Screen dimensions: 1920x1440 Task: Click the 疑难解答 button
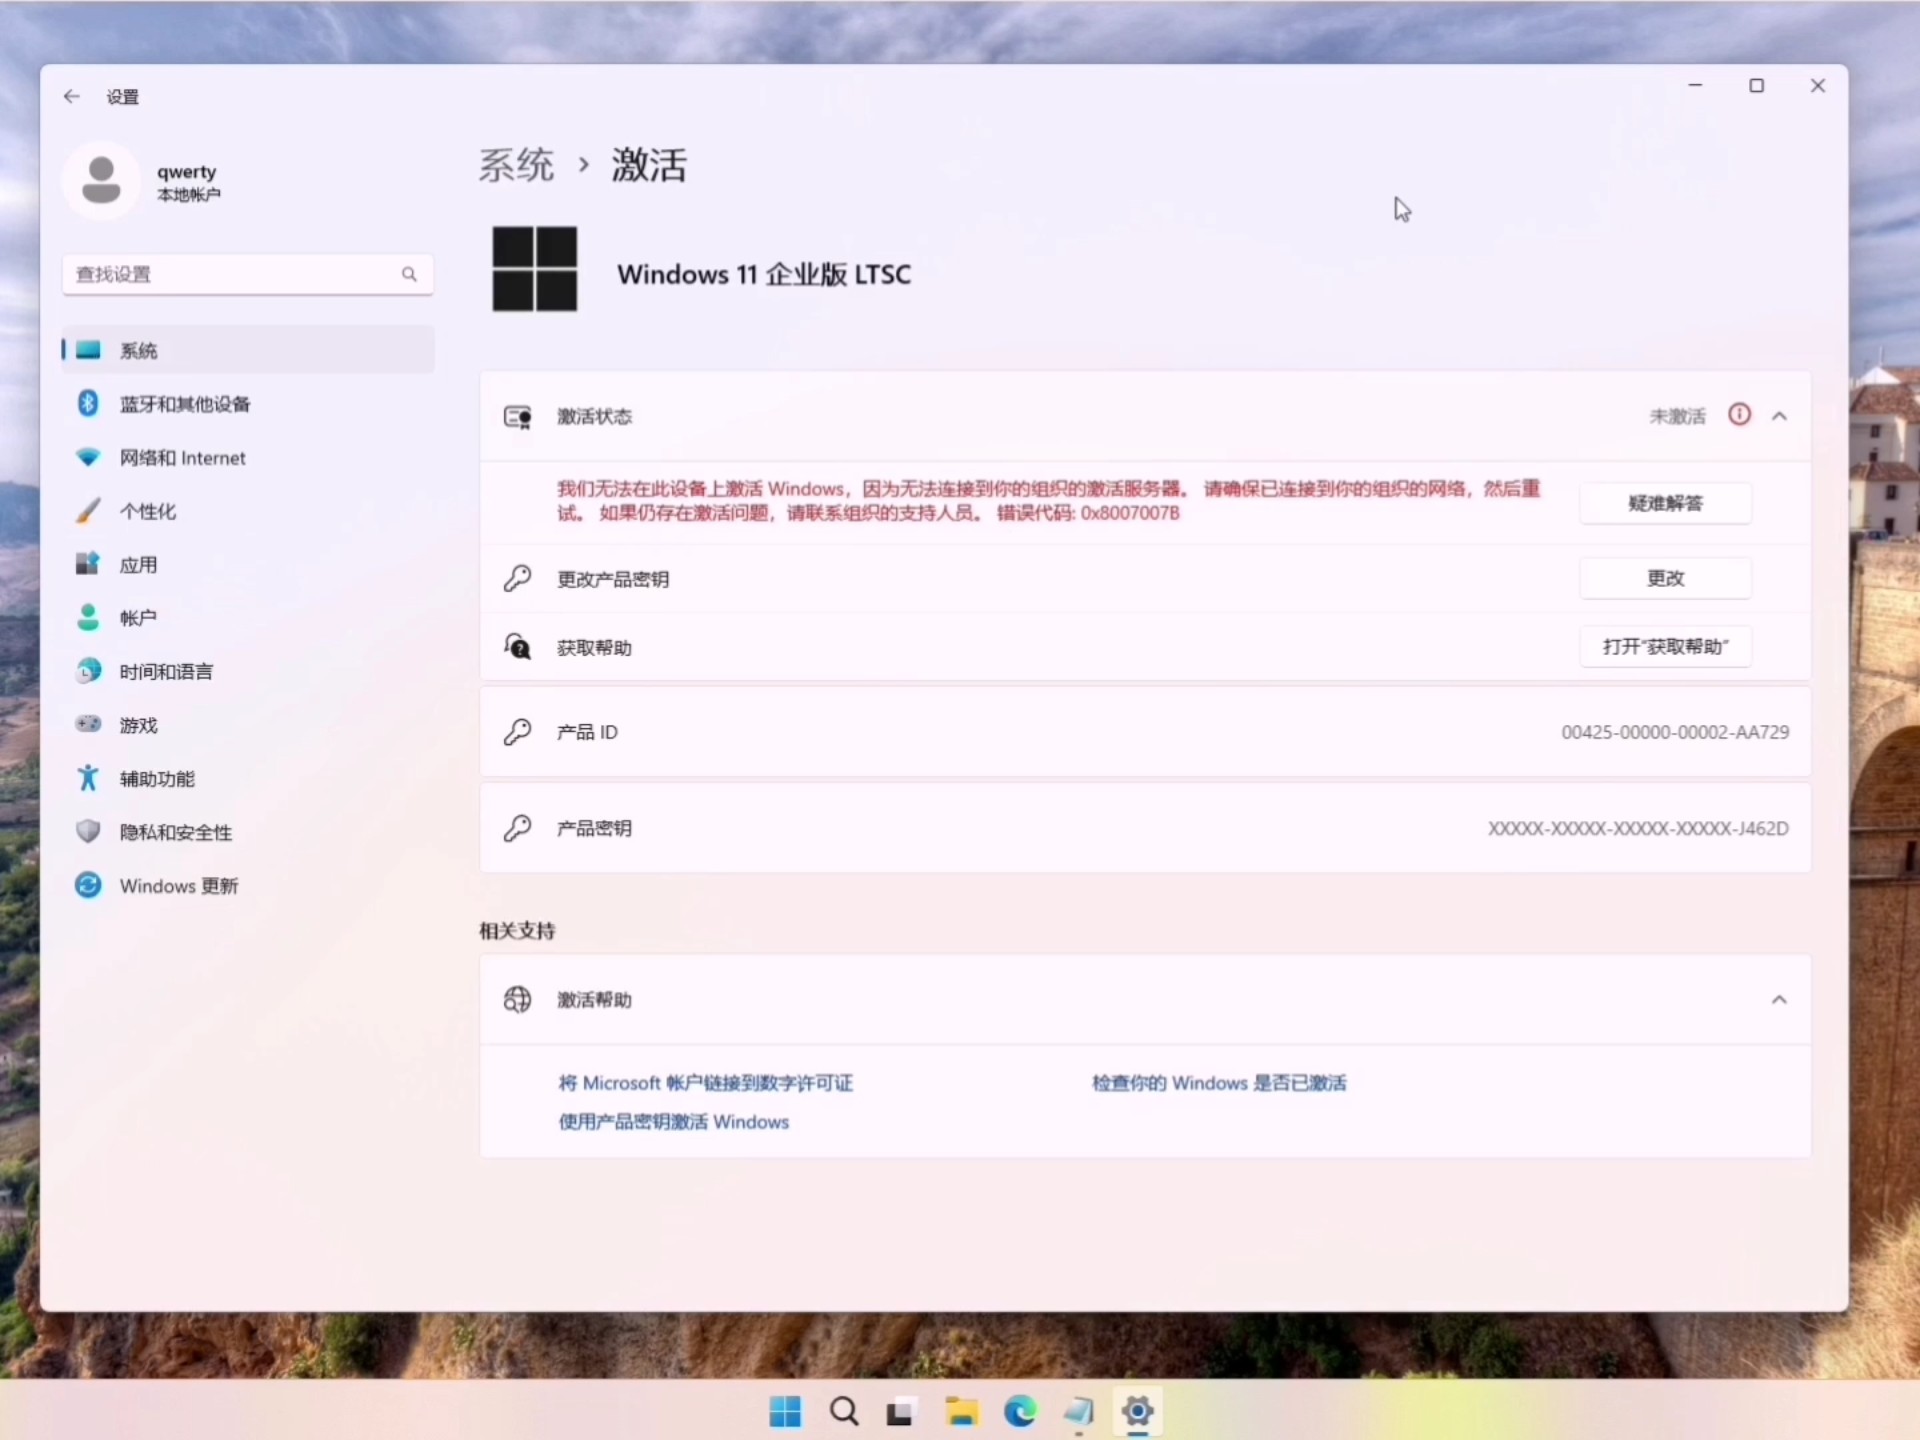(1665, 503)
